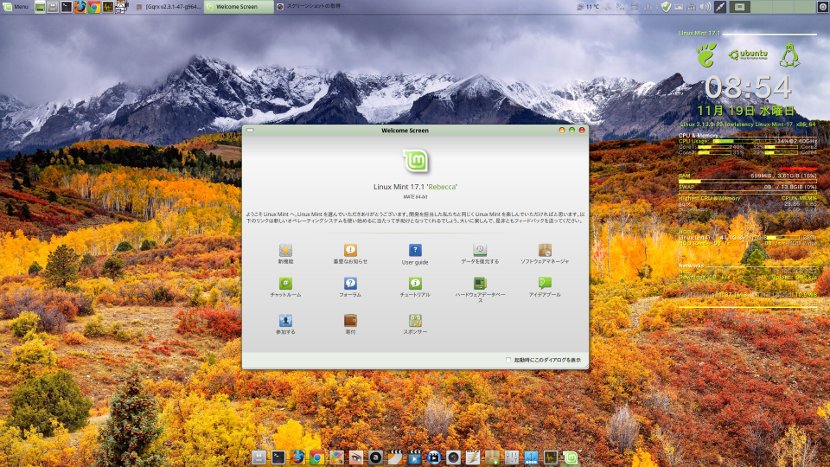The image size is (830, 467).
Task: Click the camera icon at panel right end
Action: click(822, 7)
